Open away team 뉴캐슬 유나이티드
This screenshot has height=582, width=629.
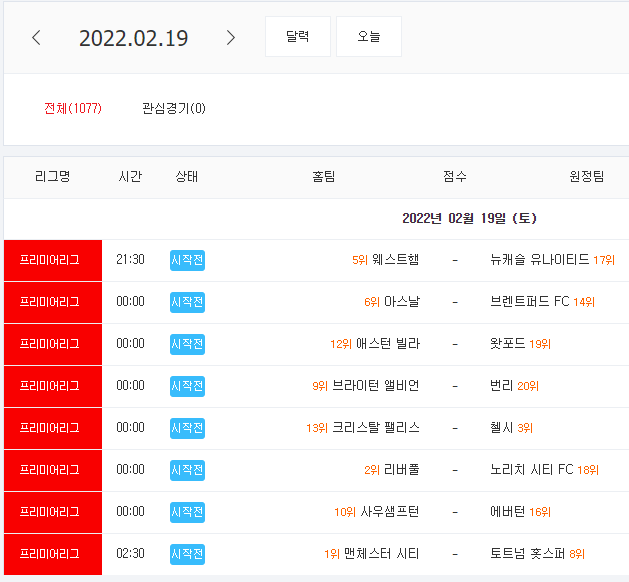point(540,260)
